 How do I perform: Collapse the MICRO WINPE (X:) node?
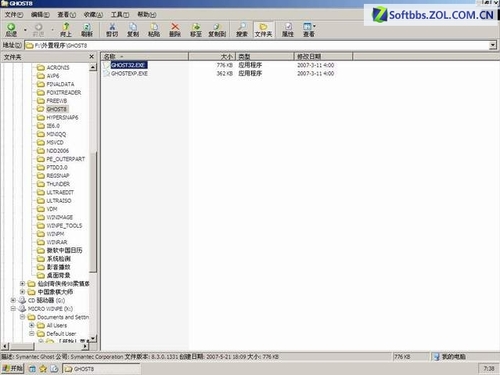tap(13, 309)
